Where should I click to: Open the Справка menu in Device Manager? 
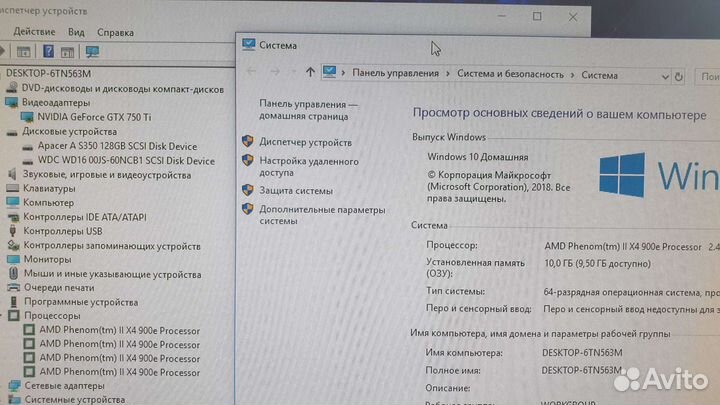[115, 33]
